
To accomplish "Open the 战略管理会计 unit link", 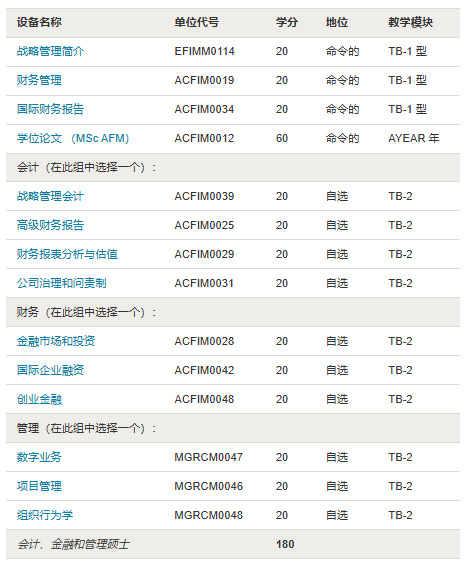I will pos(50,196).
